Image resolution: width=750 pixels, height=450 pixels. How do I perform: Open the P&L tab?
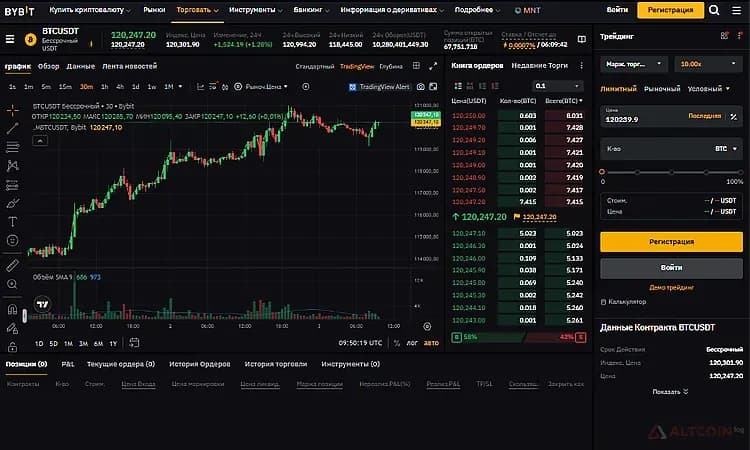[67, 364]
